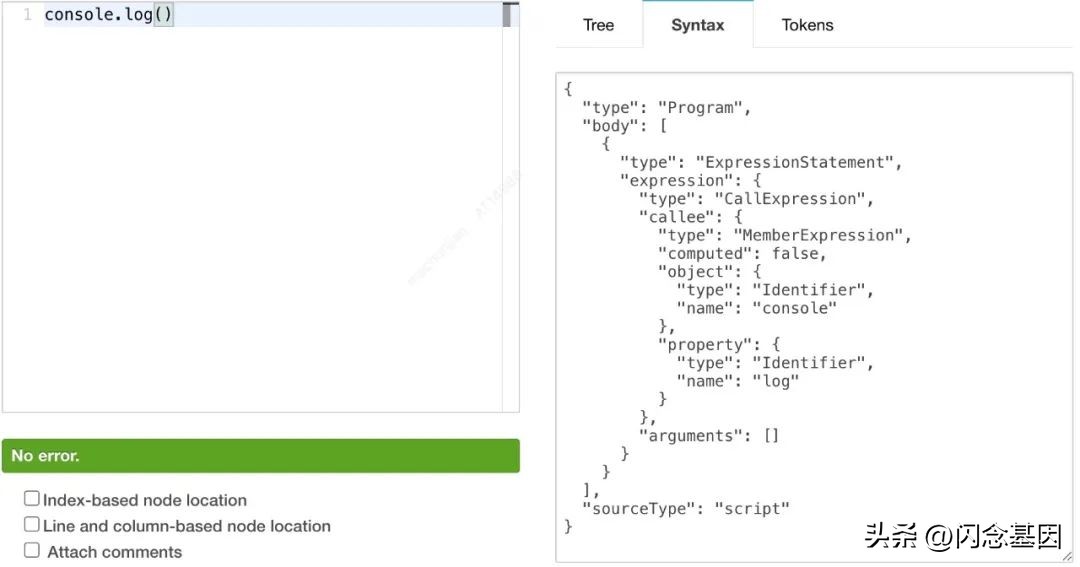This screenshot has height=567, width=1080.
Task: Open the Tokens tab
Action: 807,25
